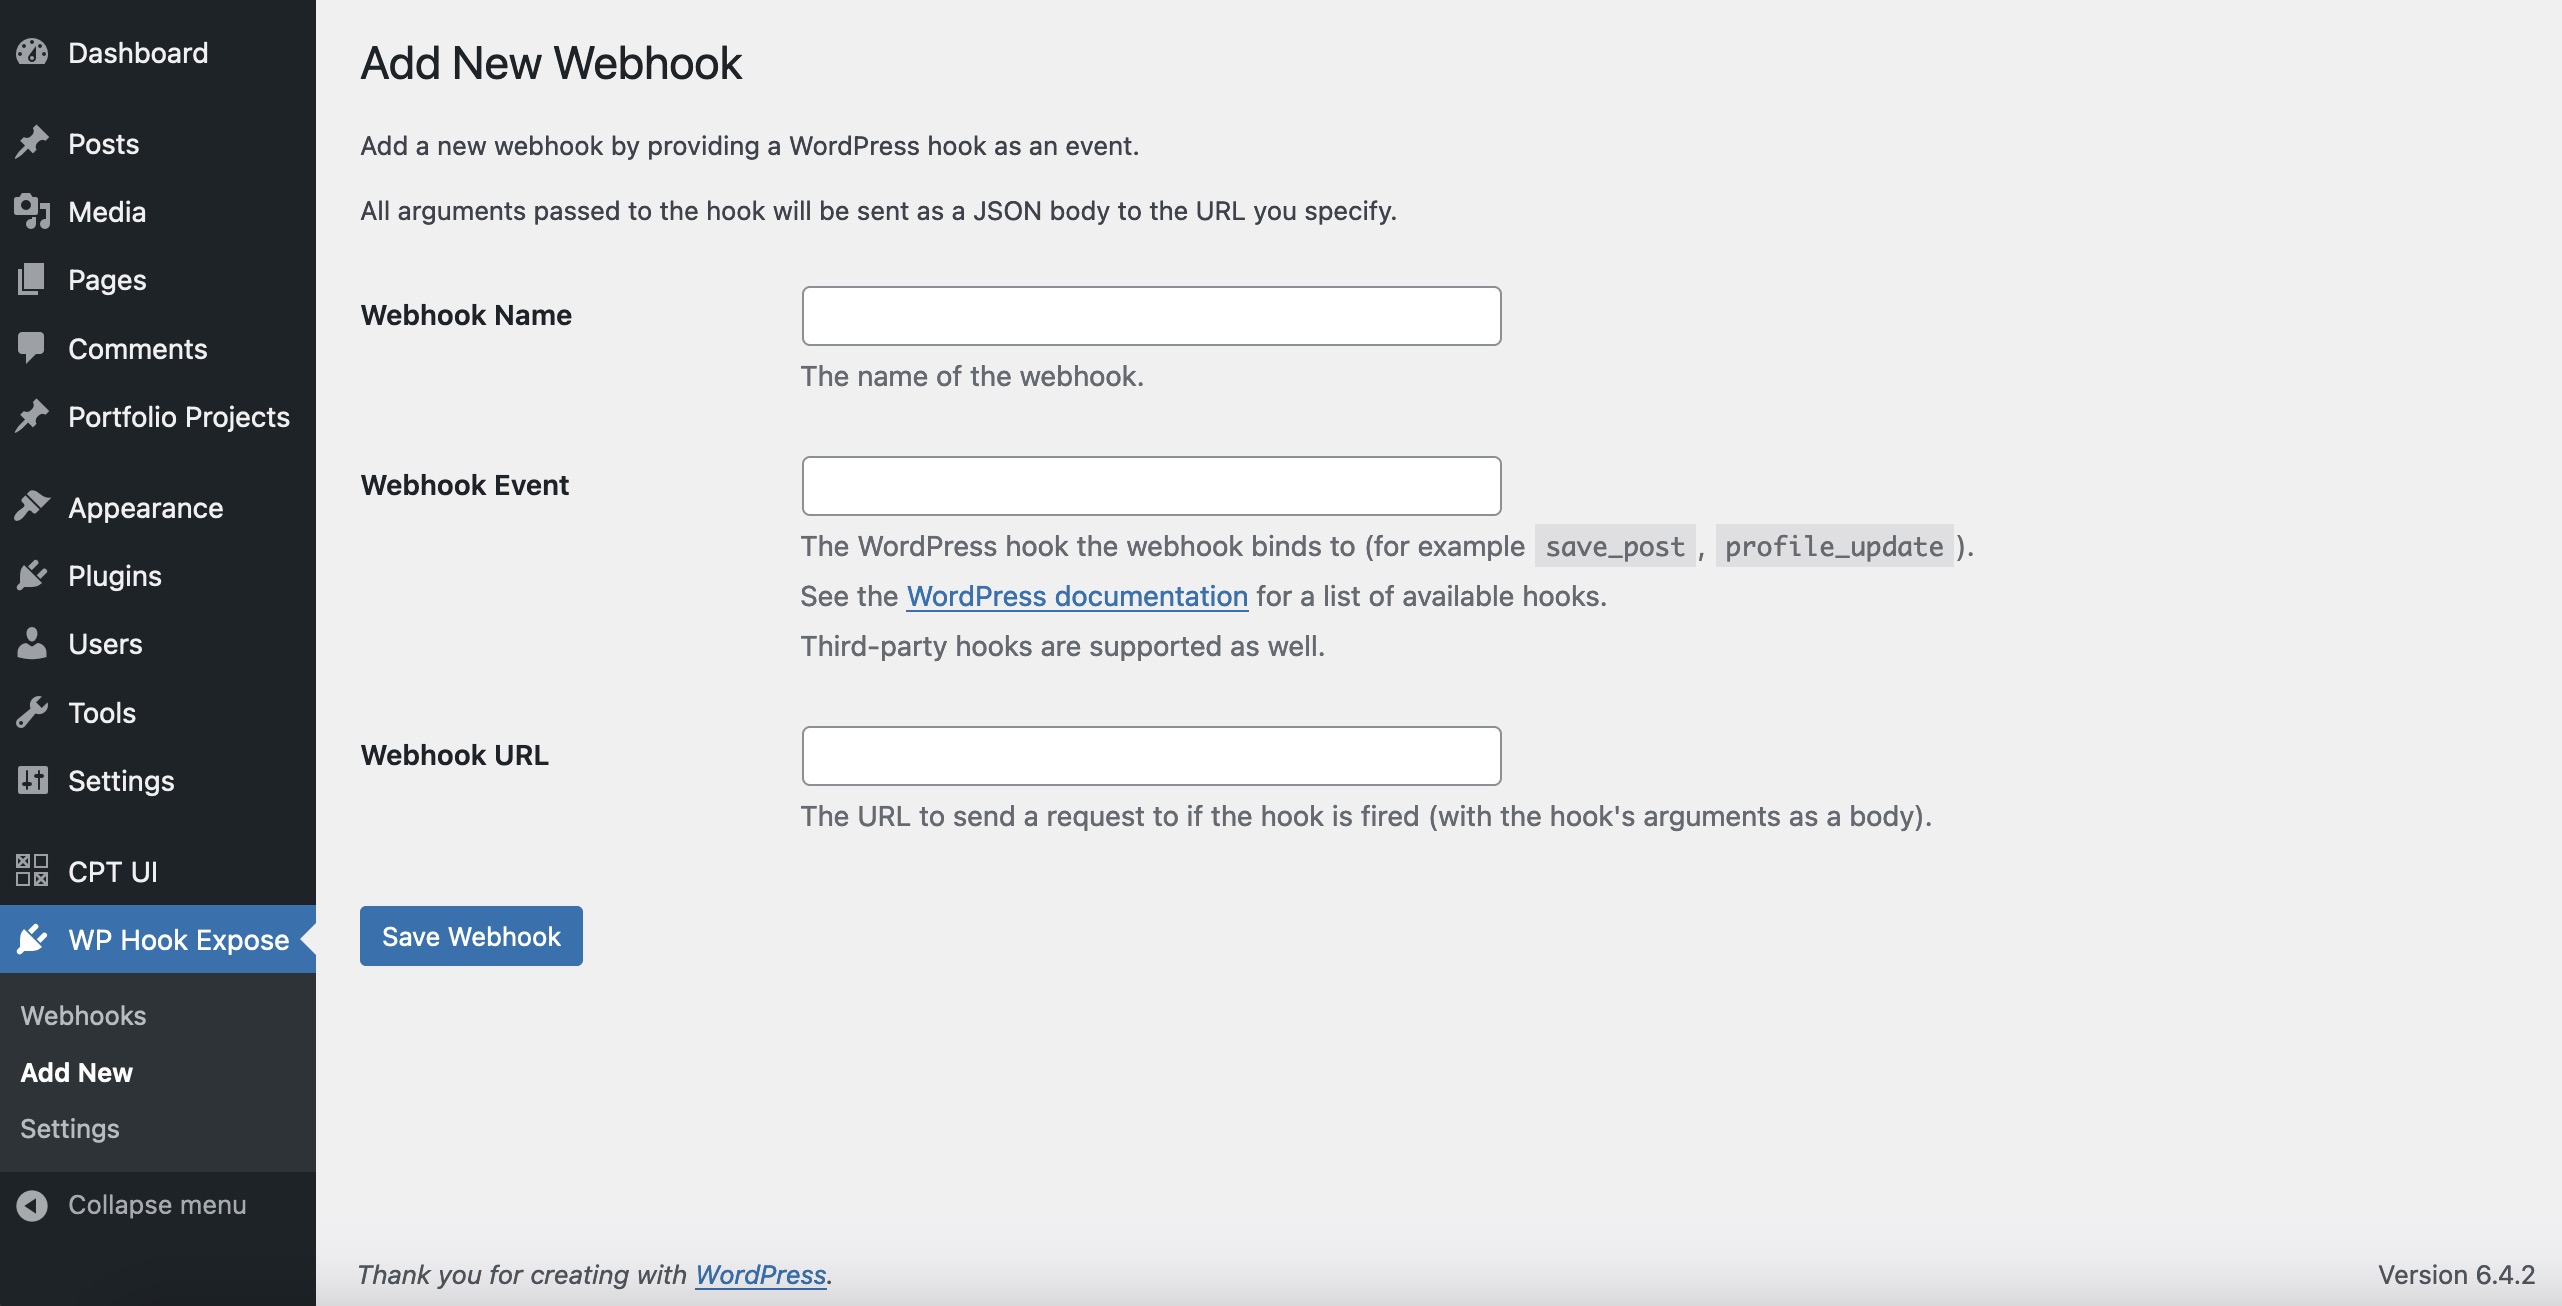Click the Posts pushpin icon

pyautogui.click(x=32, y=143)
